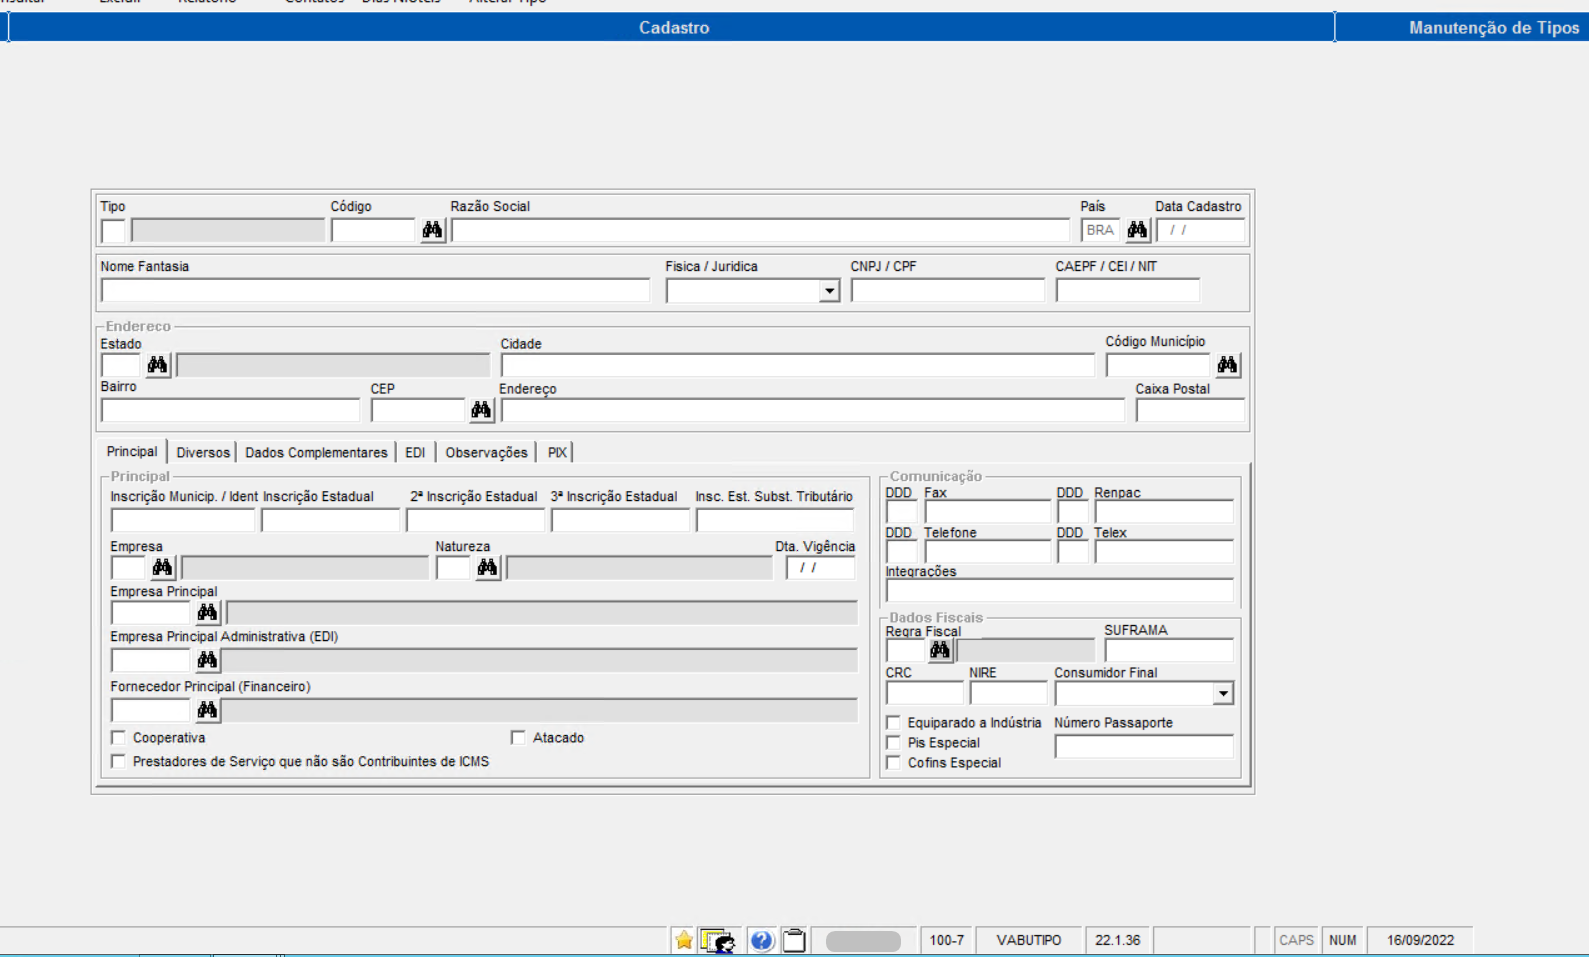Image resolution: width=1589 pixels, height=957 pixels.
Task: Toggle Prestadores de Serviço não Contribuintes checkbox
Action: 119,761
